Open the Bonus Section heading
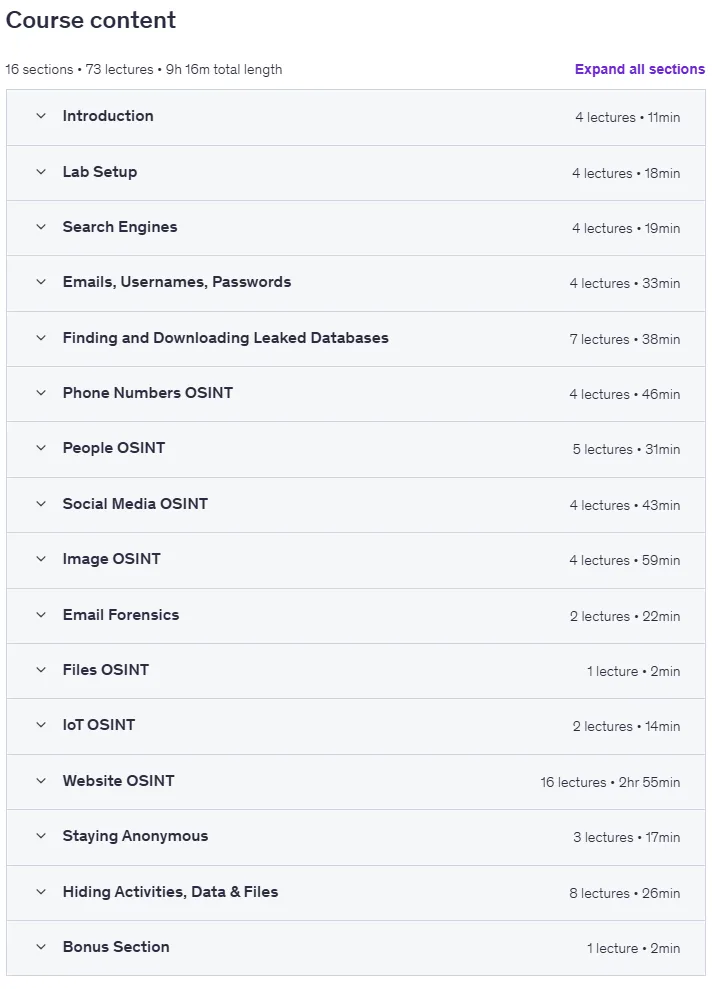 point(116,947)
